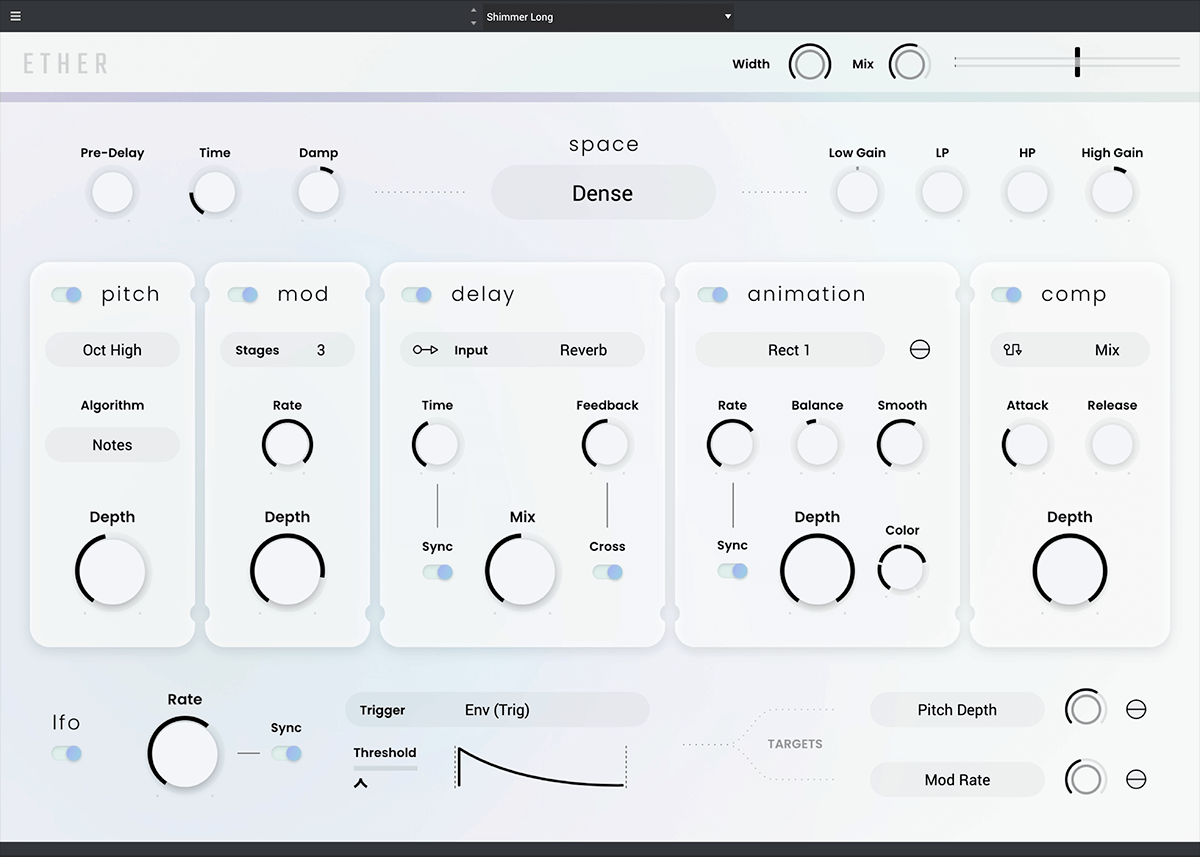Toggle the delay Cross switch
The height and width of the screenshot is (857, 1200).
pyautogui.click(x=607, y=572)
